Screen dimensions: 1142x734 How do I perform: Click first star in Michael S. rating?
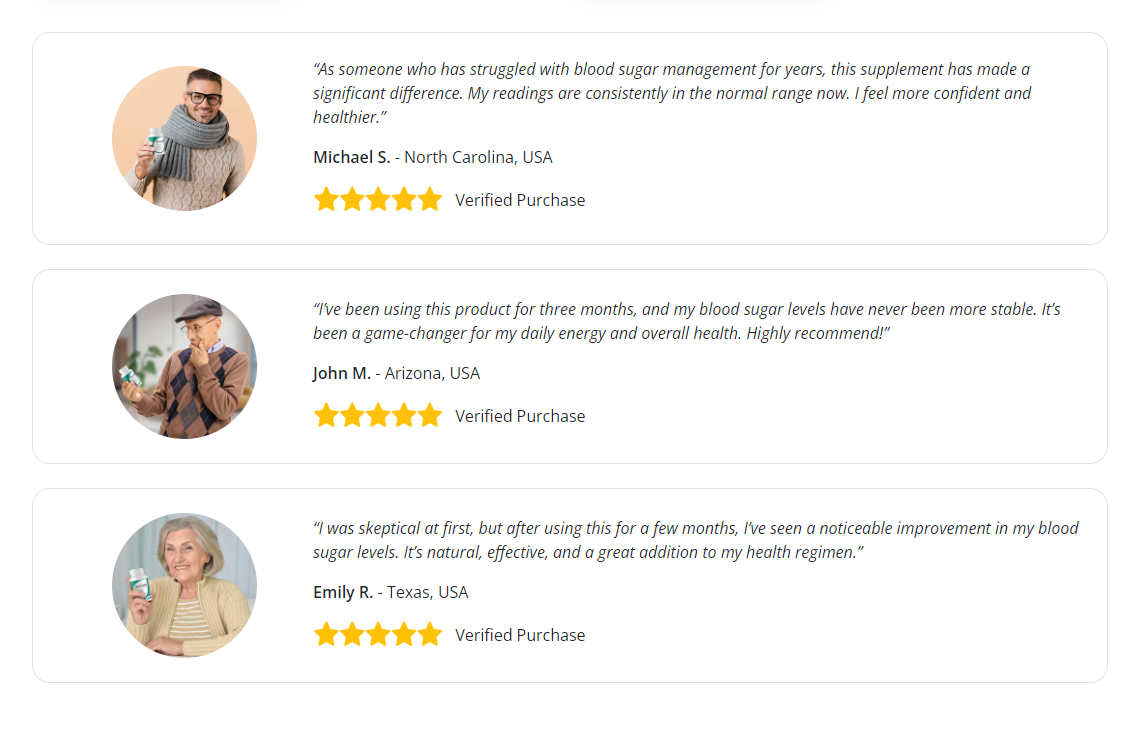click(326, 199)
